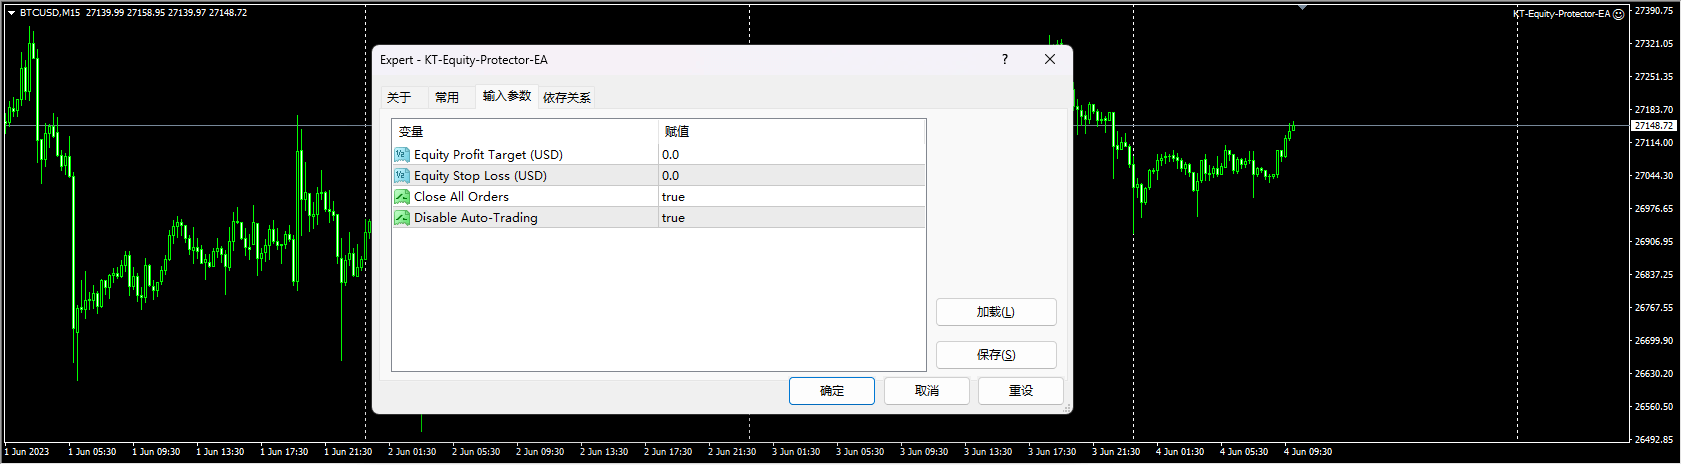Click the Equity Profit Target variable icon
Image resolution: width=1682 pixels, height=465 pixels.
click(x=402, y=155)
